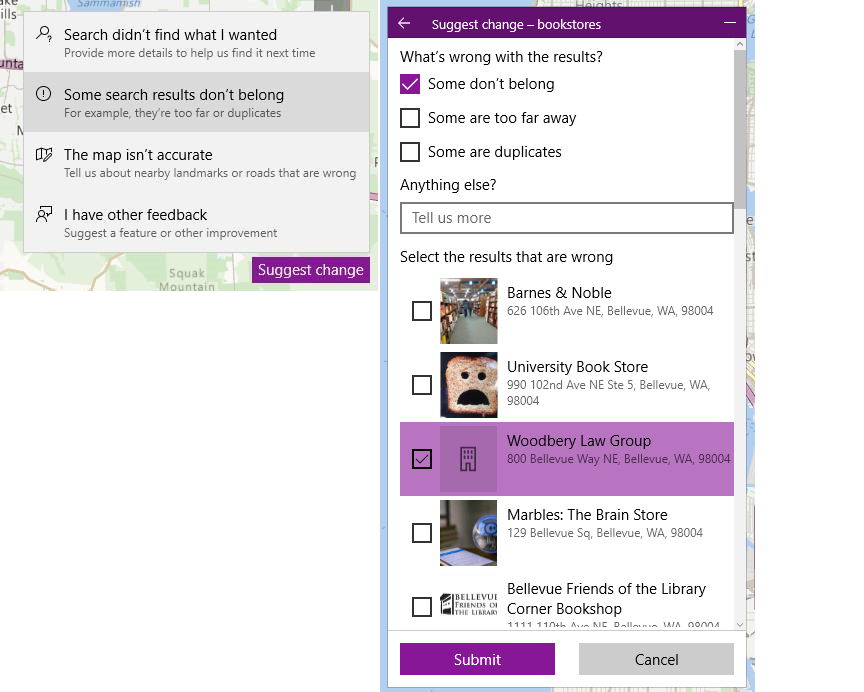Select 'Some search results don't belong' option

click(x=197, y=102)
